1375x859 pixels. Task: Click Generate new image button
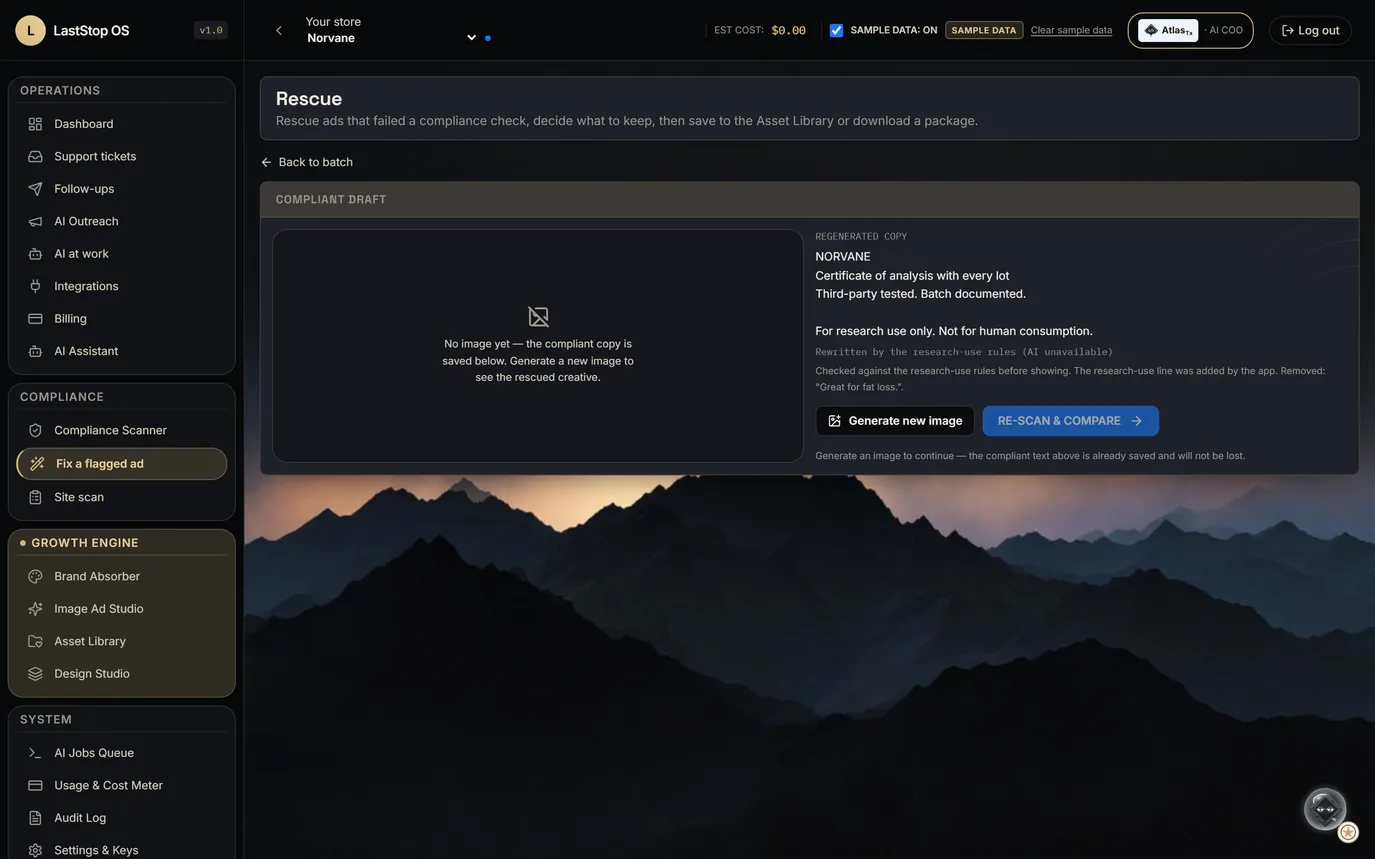click(895, 421)
